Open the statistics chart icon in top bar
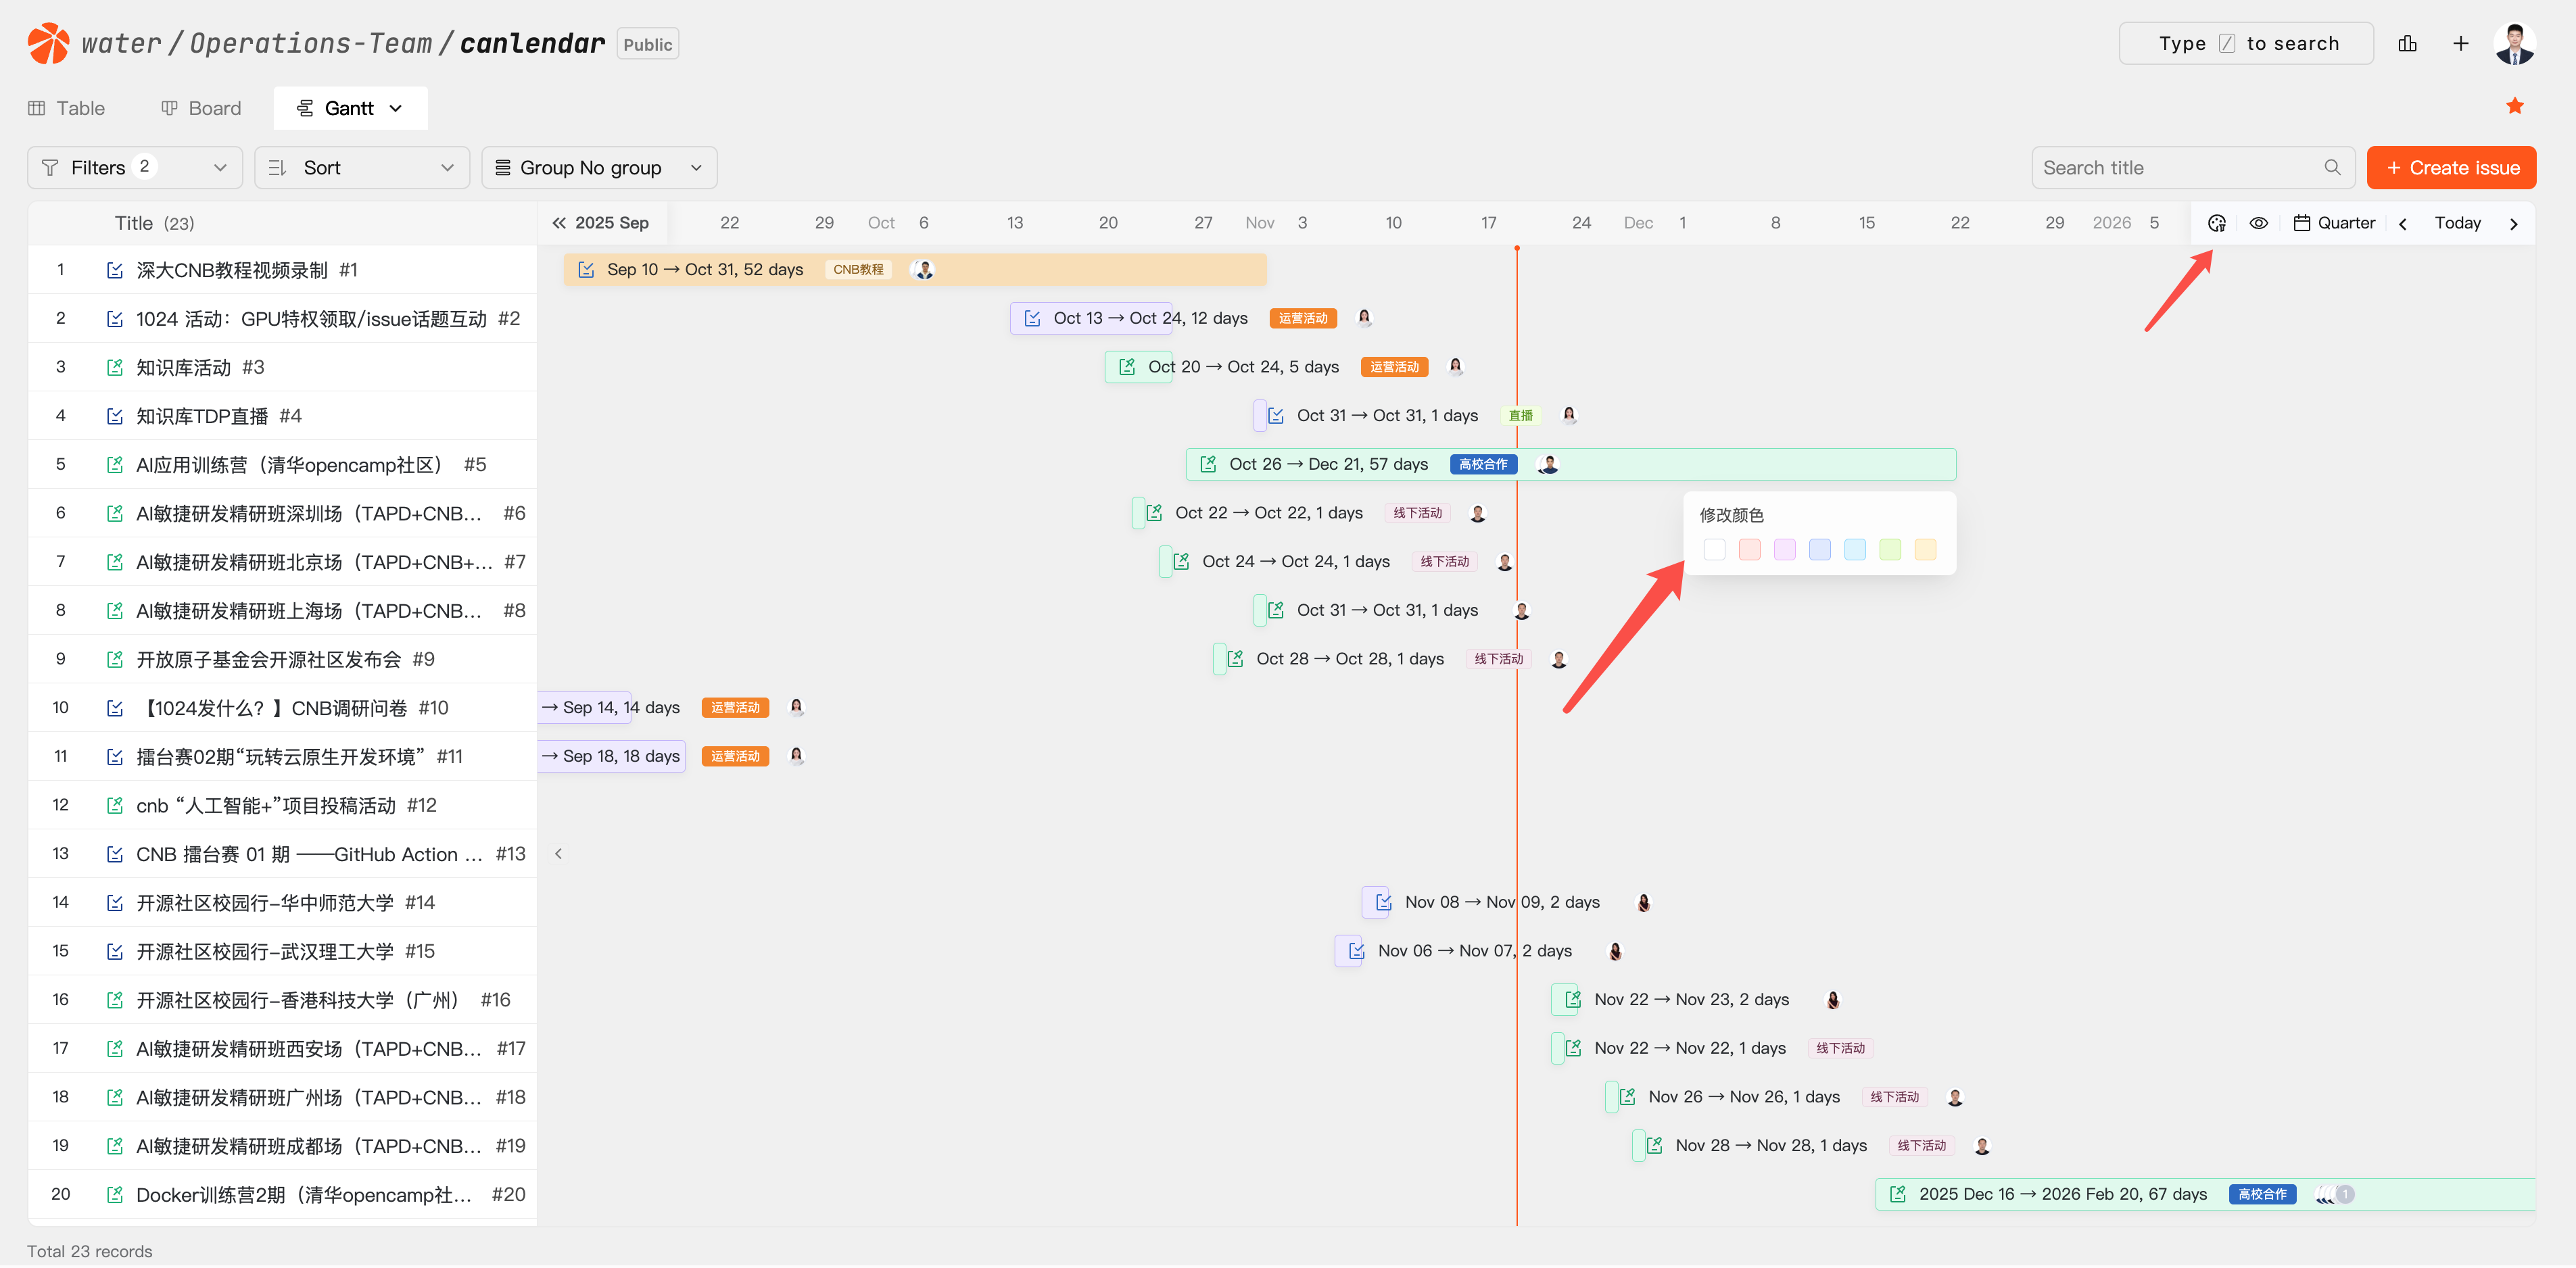 2407,43
